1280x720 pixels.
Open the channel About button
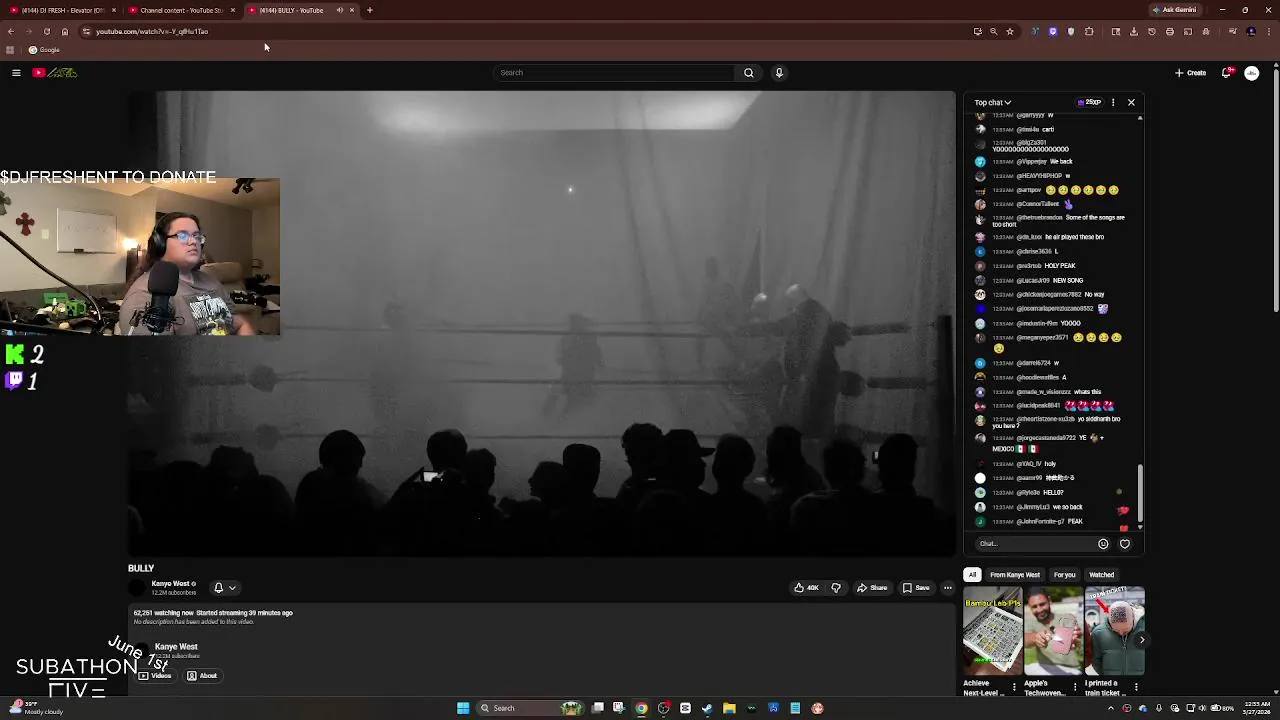202,676
